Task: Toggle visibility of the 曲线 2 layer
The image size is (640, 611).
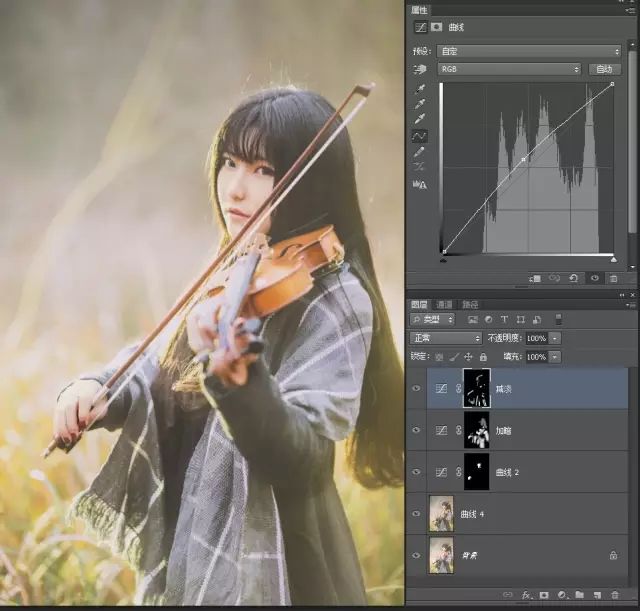Action: [417, 471]
